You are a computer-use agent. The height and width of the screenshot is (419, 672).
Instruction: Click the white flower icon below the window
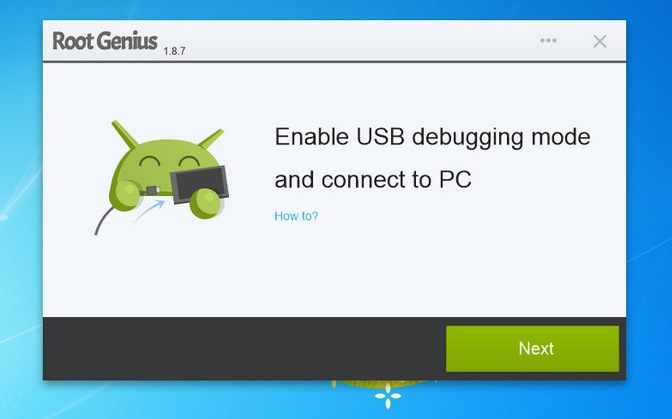[388, 396]
